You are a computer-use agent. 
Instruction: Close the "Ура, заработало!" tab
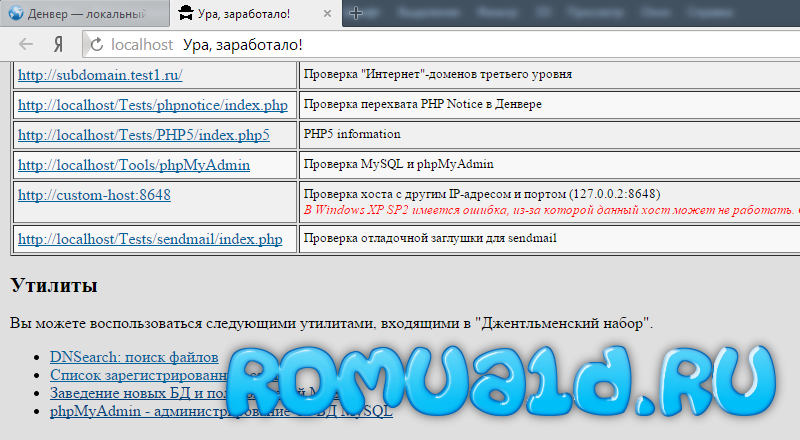pyautogui.click(x=328, y=14)
